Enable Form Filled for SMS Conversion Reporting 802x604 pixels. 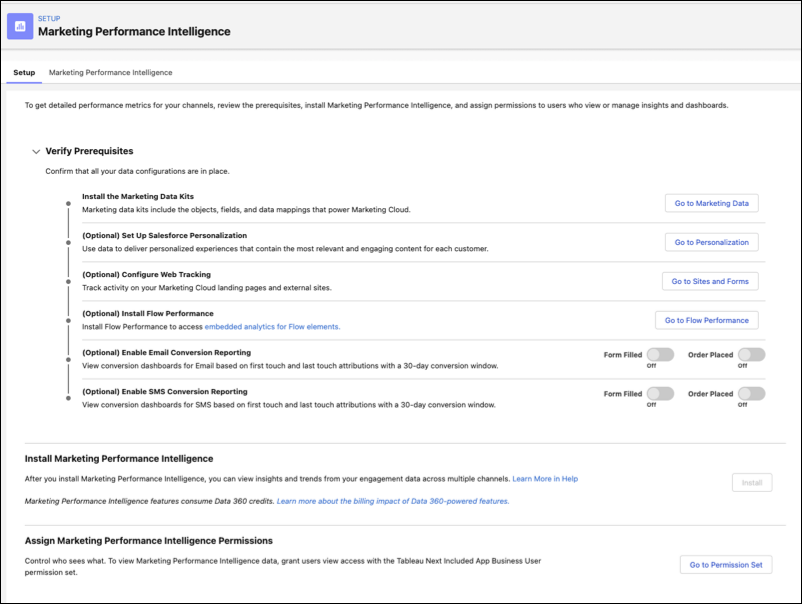pos(660,393)
